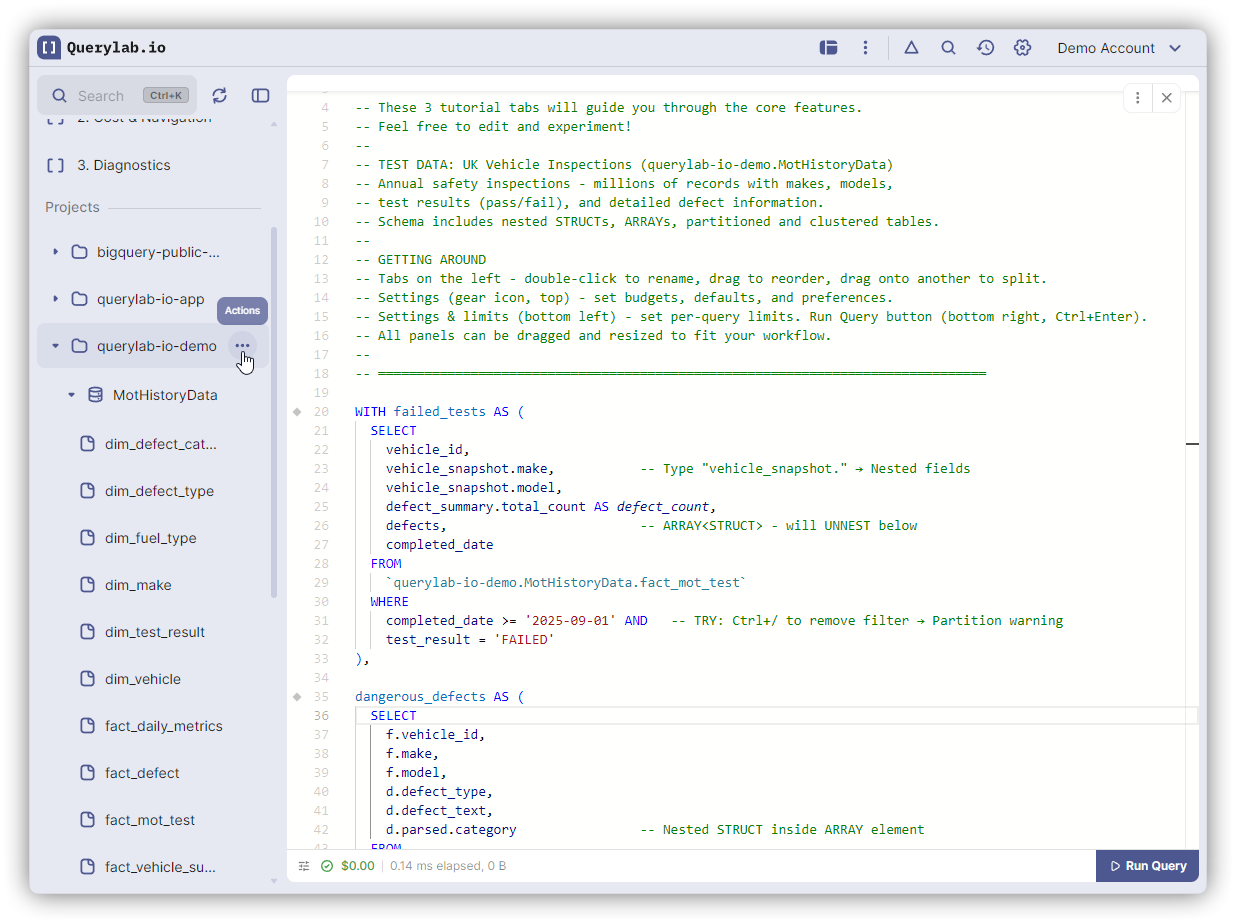Select the fact_mot_test table
The height and width of the screenshot is (923, 1236).
(149, 820)
